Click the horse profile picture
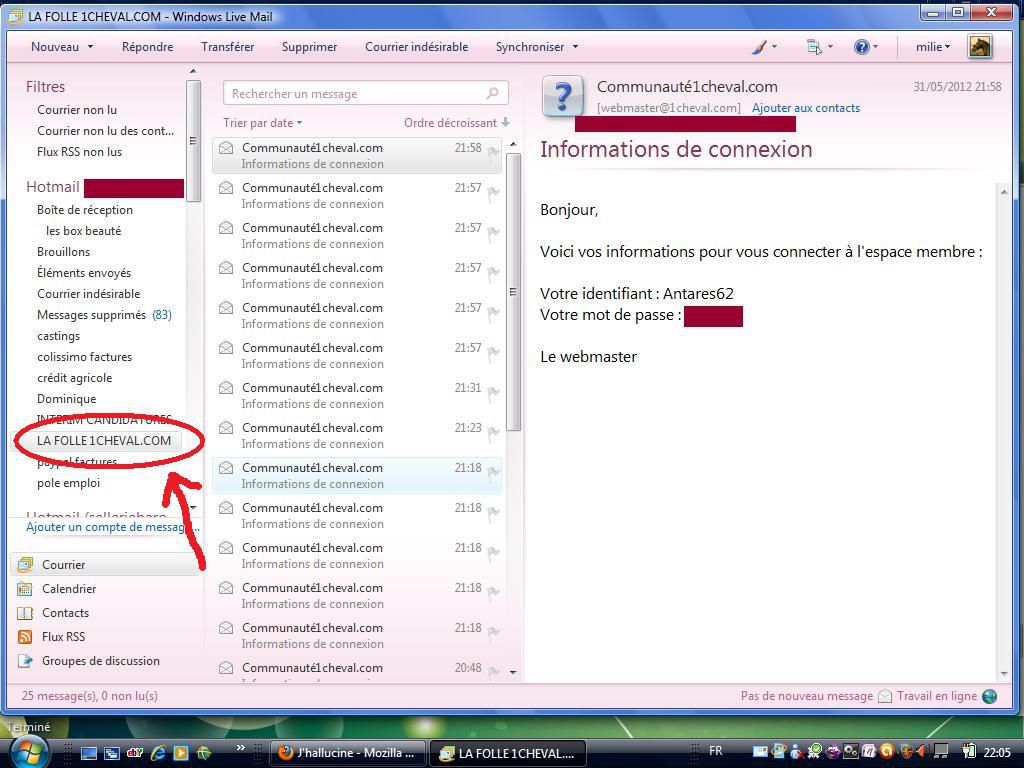Image resolution: width=1024 pixels, height=768 pixels. coord(980,47)
